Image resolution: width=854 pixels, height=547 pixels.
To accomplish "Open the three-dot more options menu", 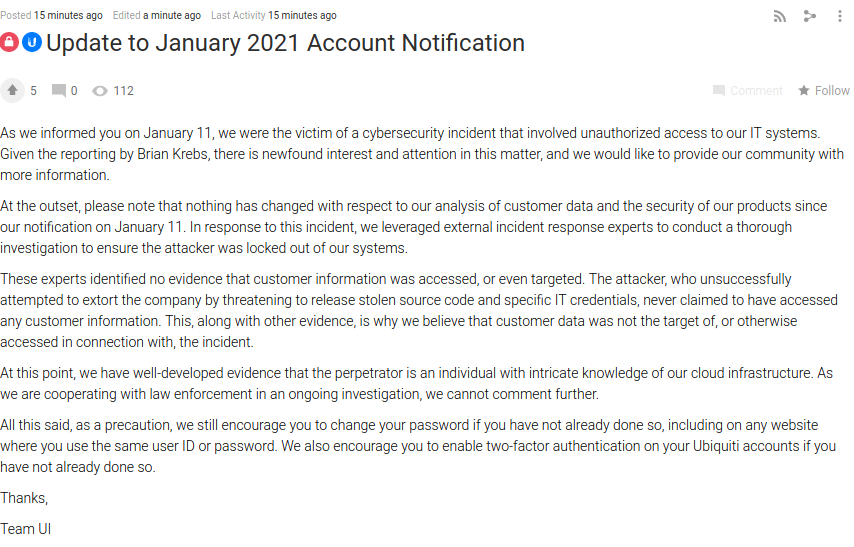I will pyautogui.click(x=839, y=16).
